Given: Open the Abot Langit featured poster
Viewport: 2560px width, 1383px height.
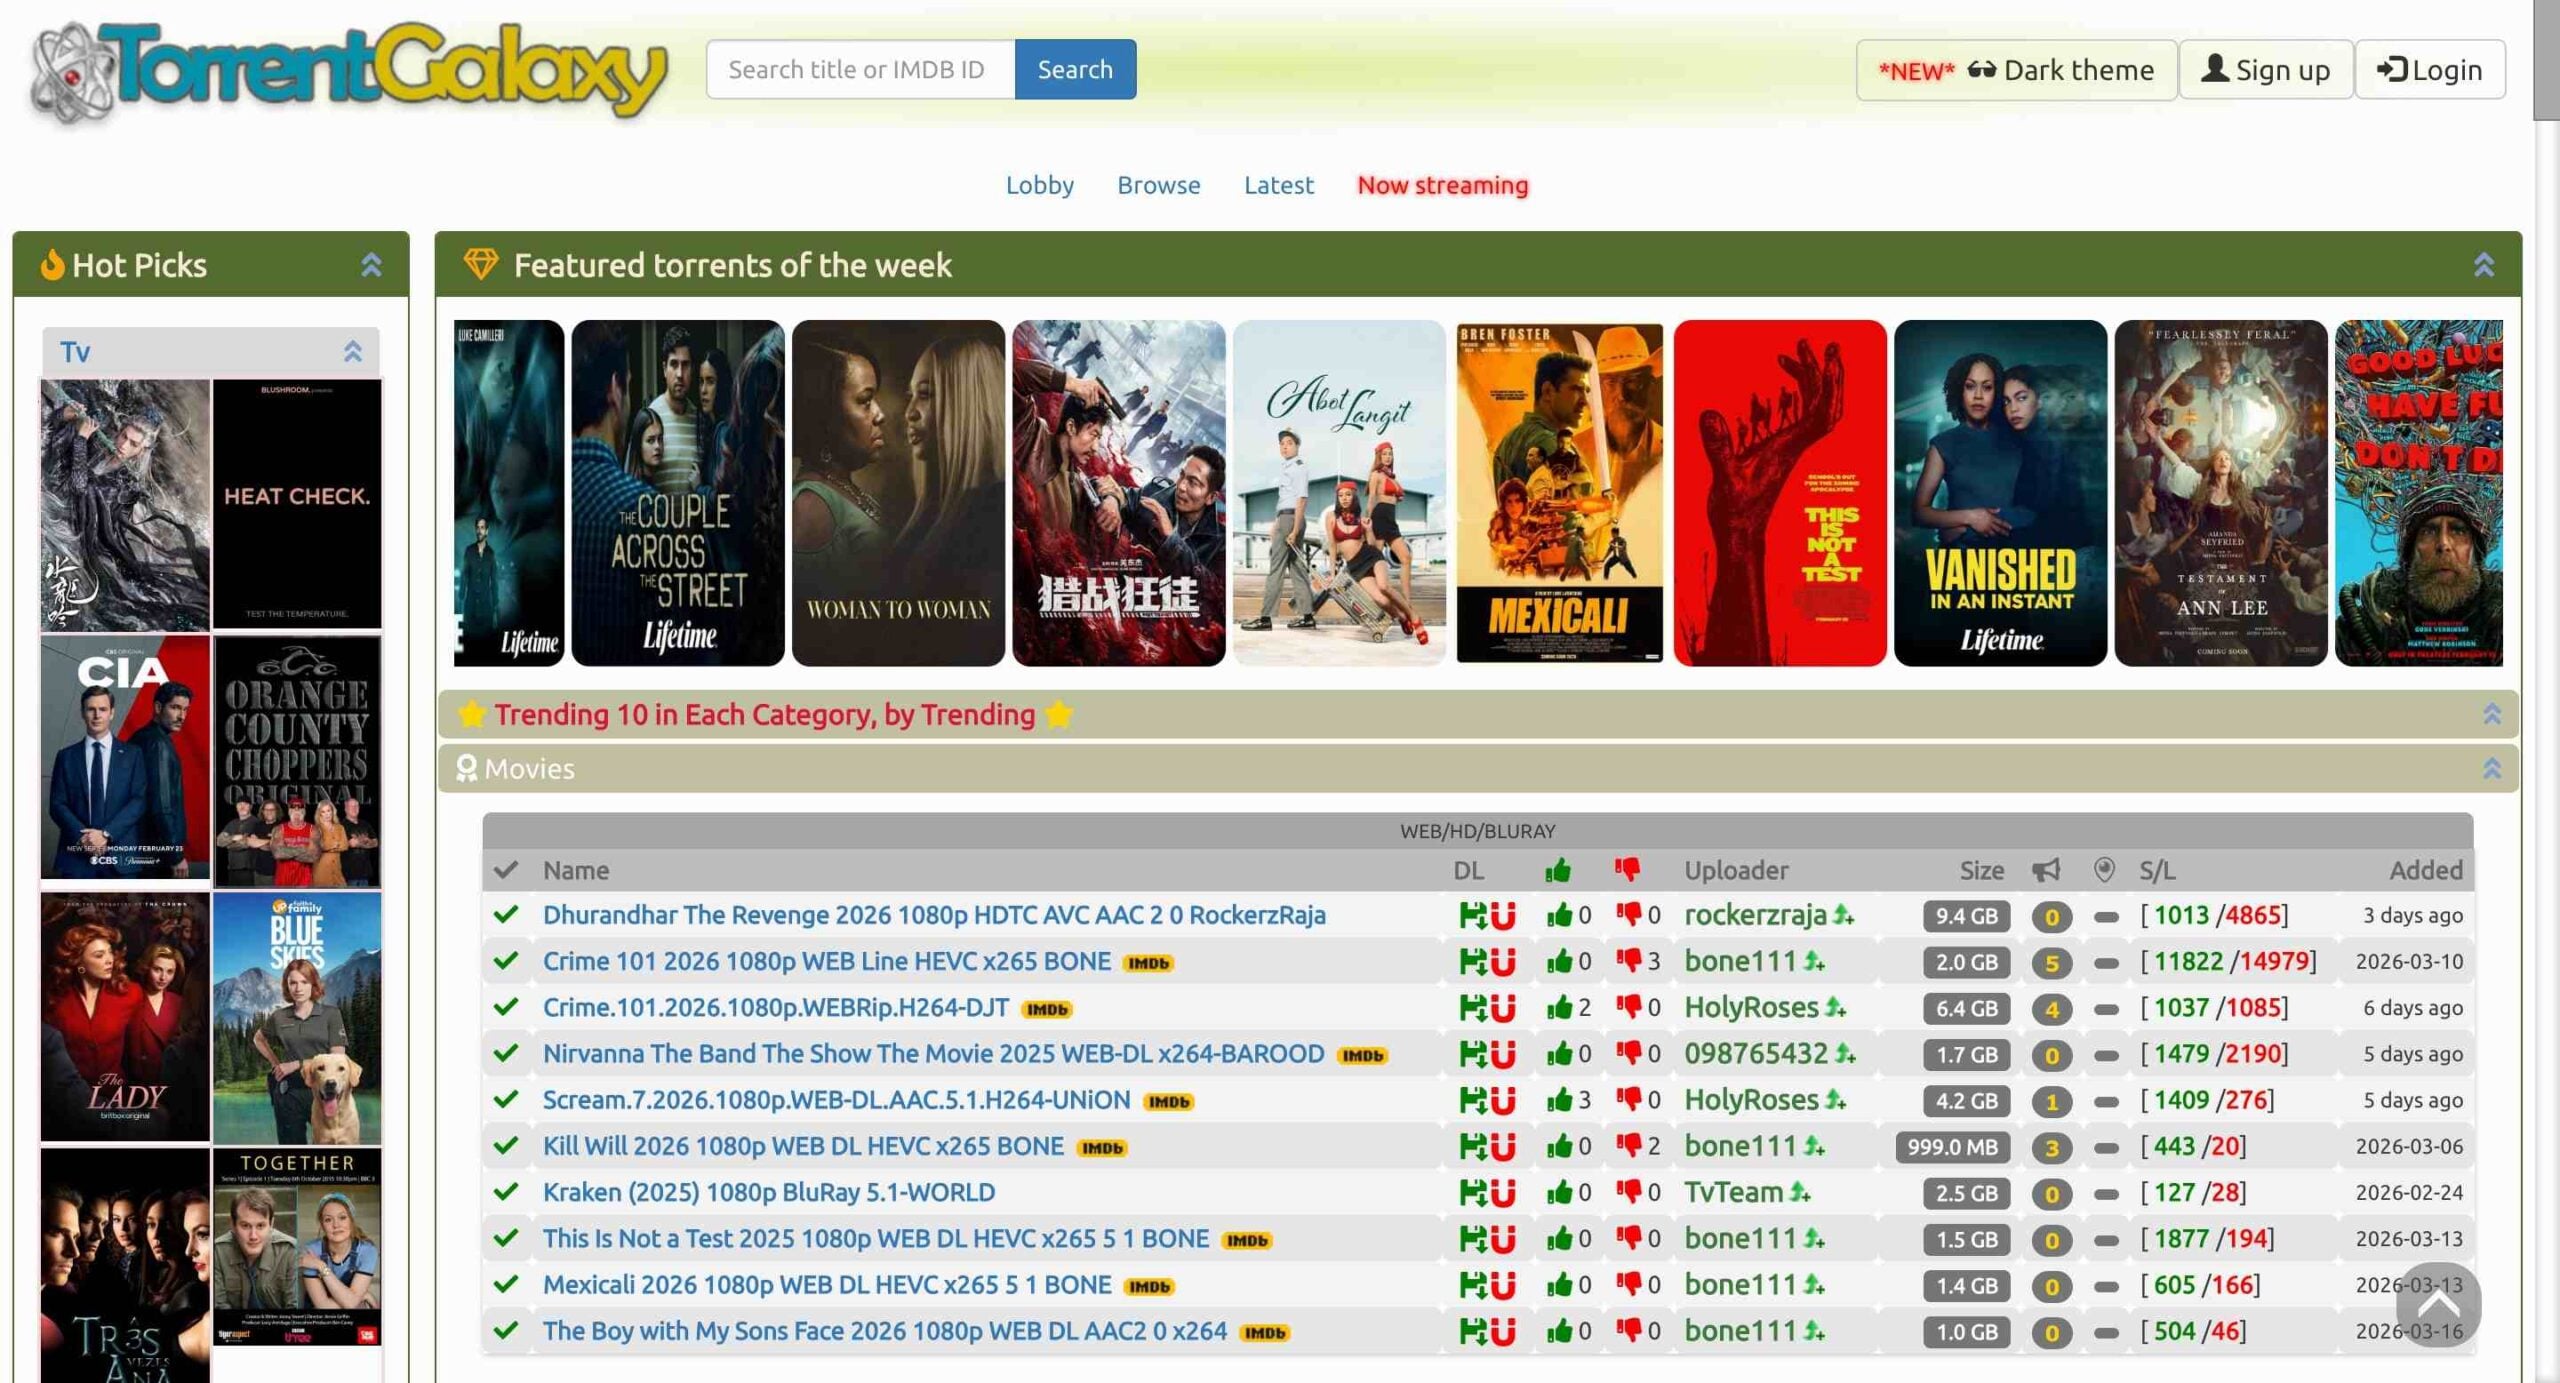Looking at the screenshot, I should (x=1339, y=493).
